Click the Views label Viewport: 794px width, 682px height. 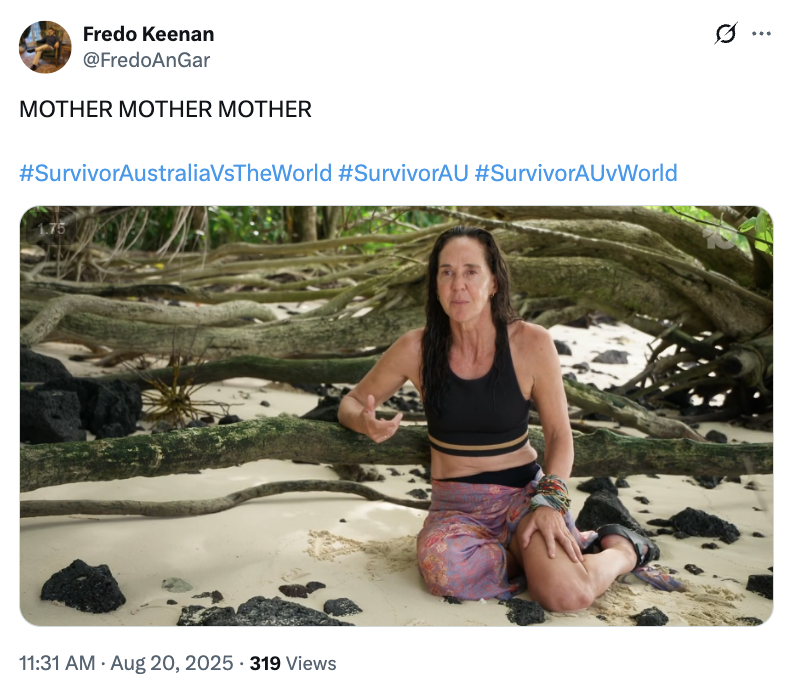tap(311, 663)
